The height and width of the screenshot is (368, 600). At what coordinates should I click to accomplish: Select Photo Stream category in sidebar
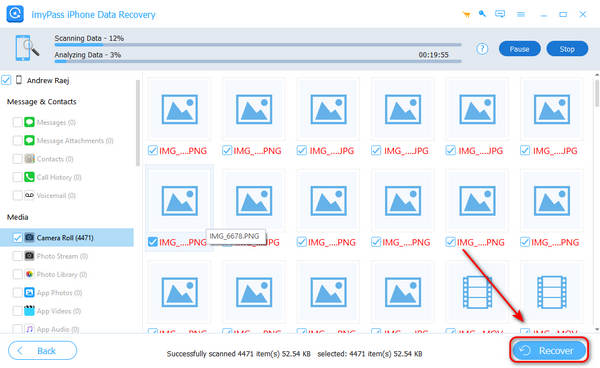(62, 256)
